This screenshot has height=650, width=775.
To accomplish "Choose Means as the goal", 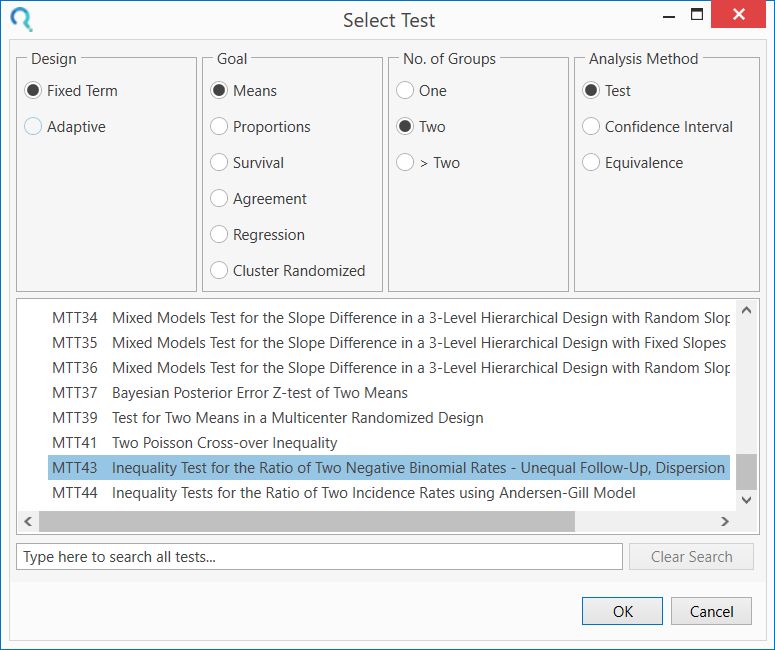I will (x=244, y=91).
